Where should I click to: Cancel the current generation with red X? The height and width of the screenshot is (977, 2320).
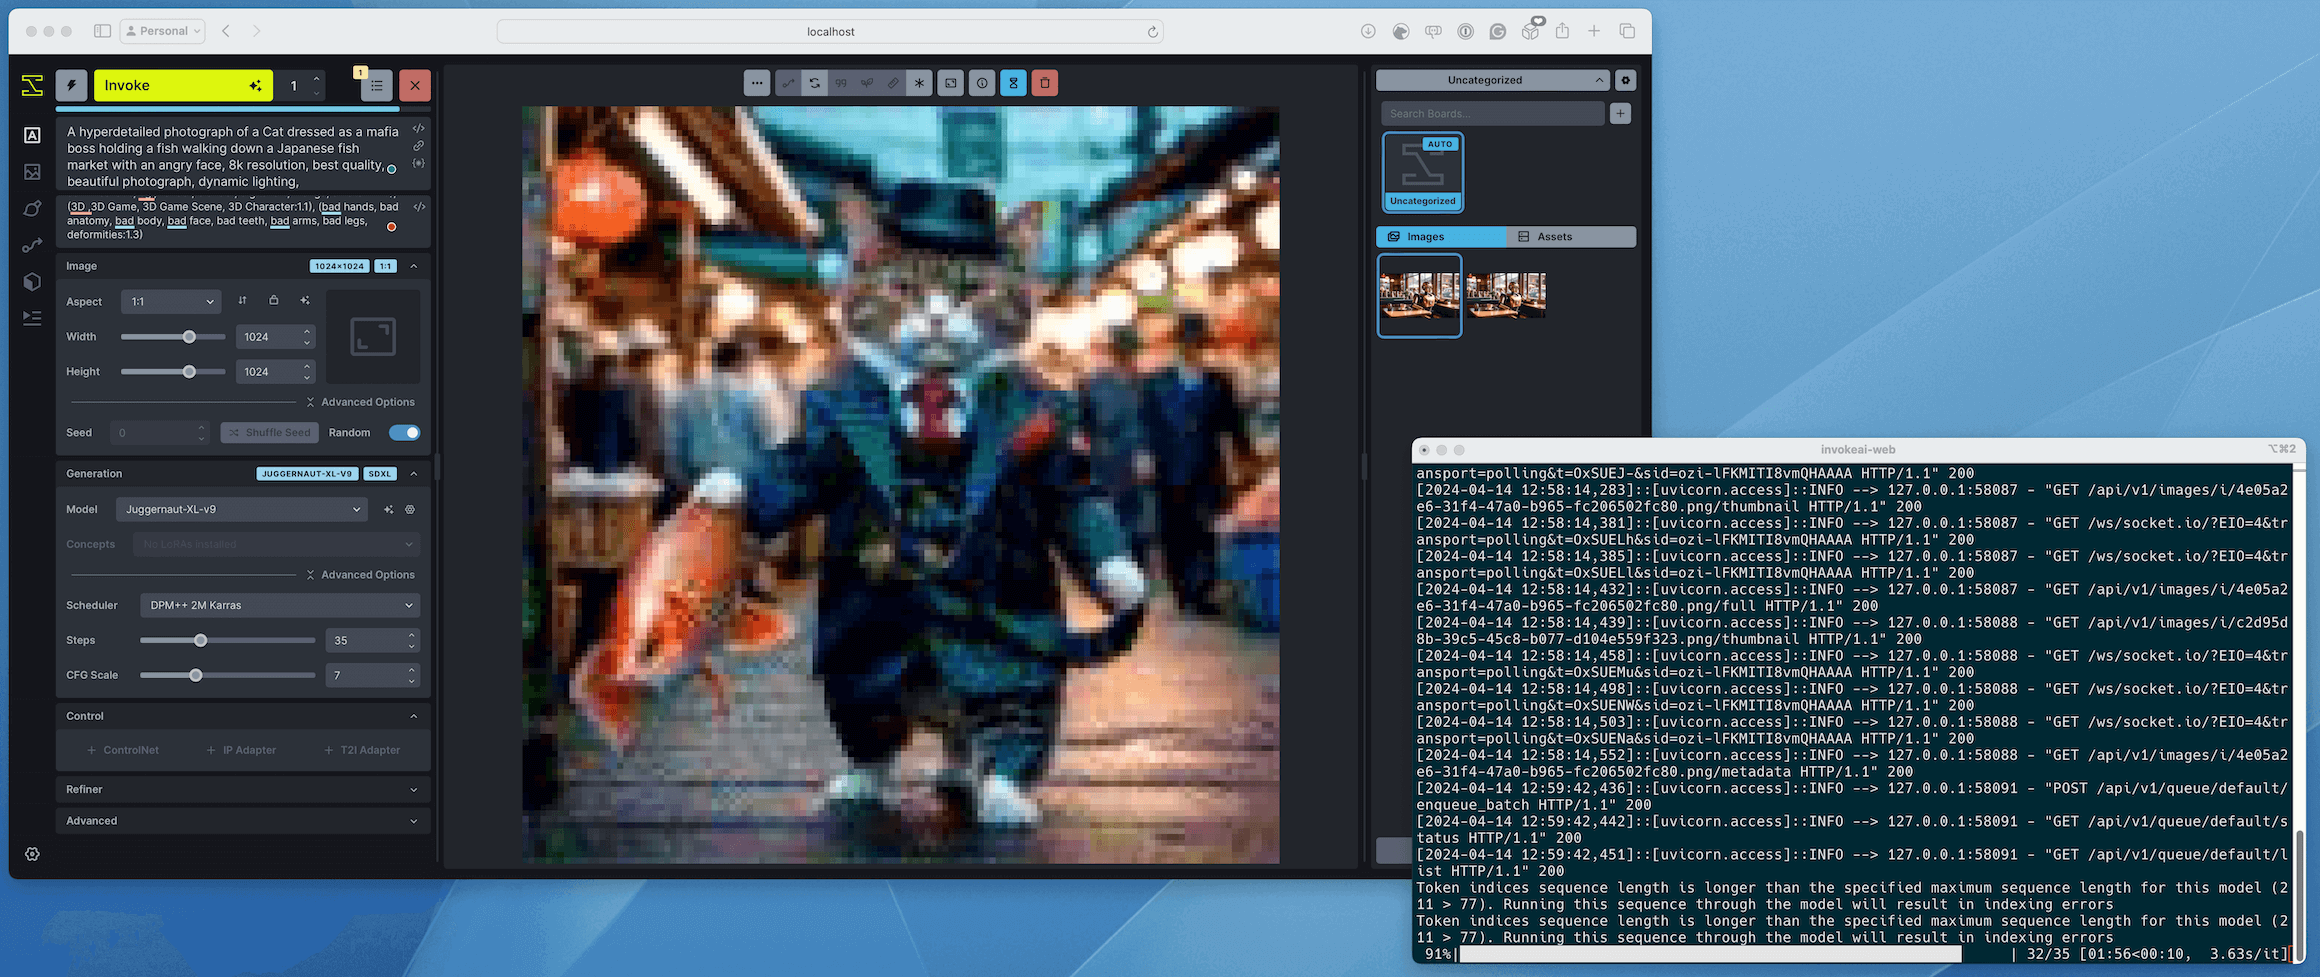tap(415, 86)
